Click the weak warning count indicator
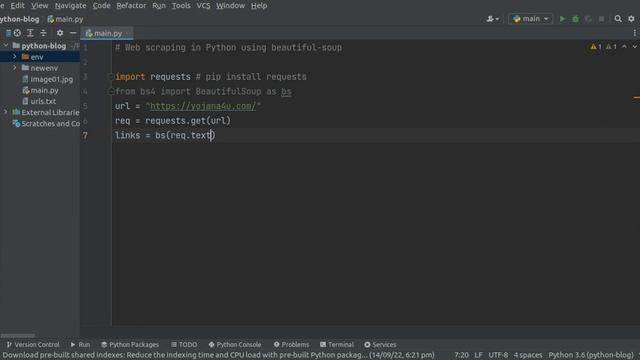Image resolution: width=640 pixels, height=360 pixels. point(611,47)
